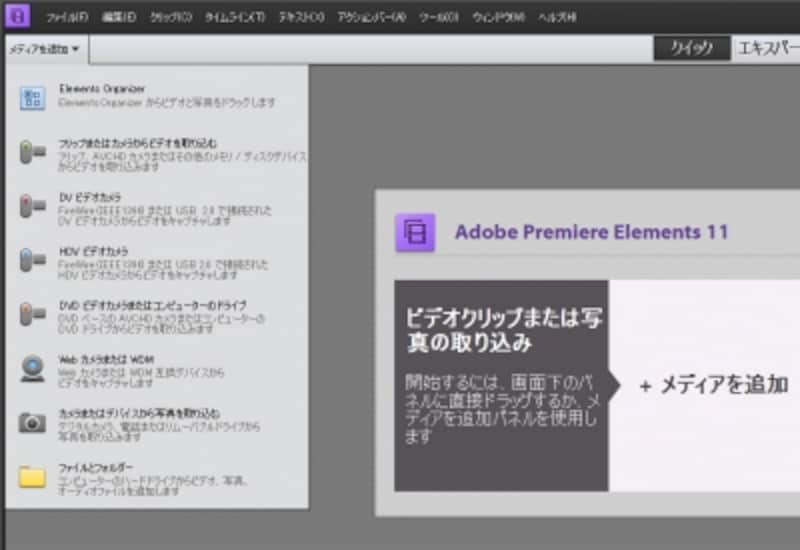800x550 pixels.
Task: Open the 編集(E) menu
Action: pos(119,17)
